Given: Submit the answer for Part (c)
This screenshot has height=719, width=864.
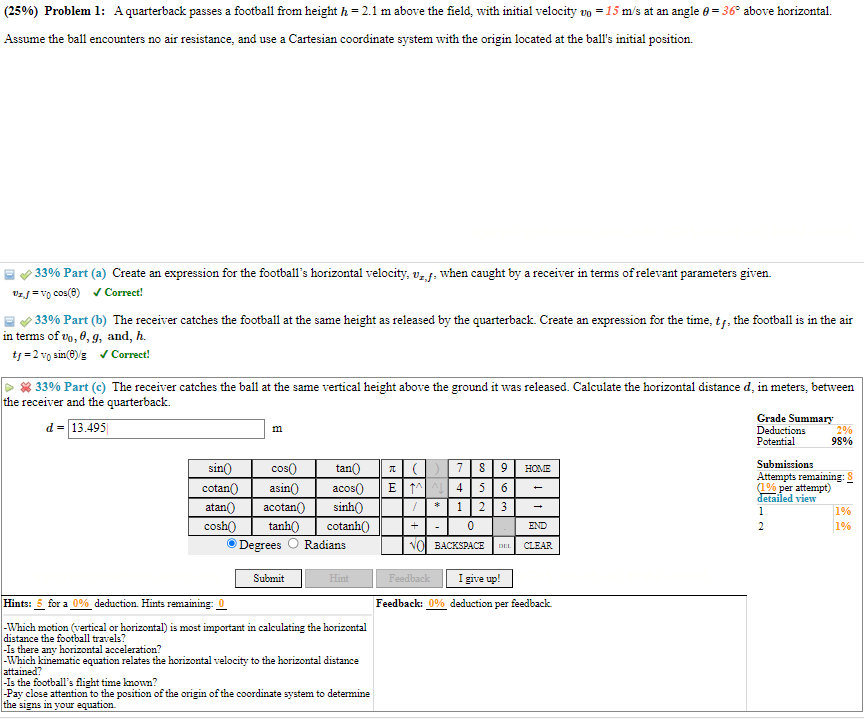Looking at the screenshot, I should [267, 578].
